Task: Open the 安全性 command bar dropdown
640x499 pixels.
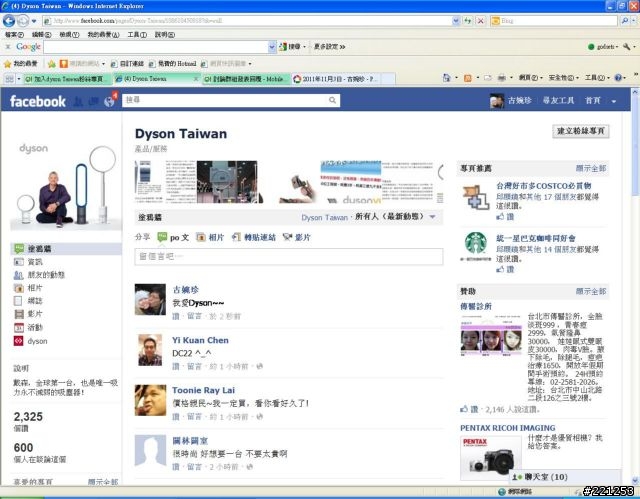Action: 563,78
